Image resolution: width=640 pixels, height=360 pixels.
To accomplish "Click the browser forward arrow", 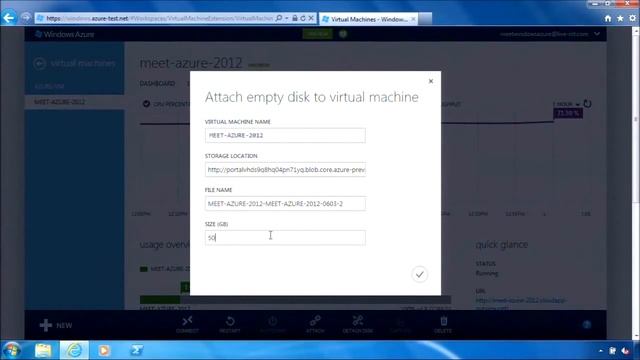I will tap(26, 18).
